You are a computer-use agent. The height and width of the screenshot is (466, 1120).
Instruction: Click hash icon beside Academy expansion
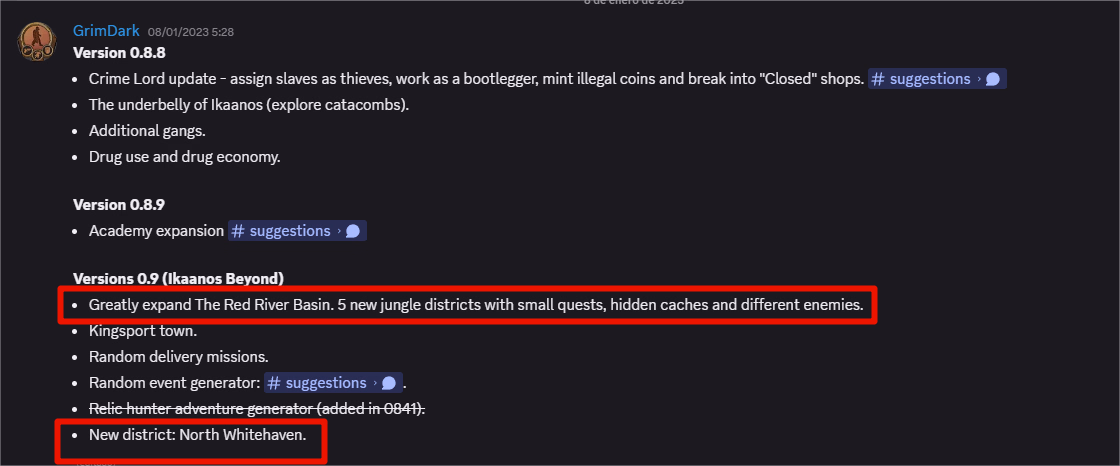pos(238,231)
